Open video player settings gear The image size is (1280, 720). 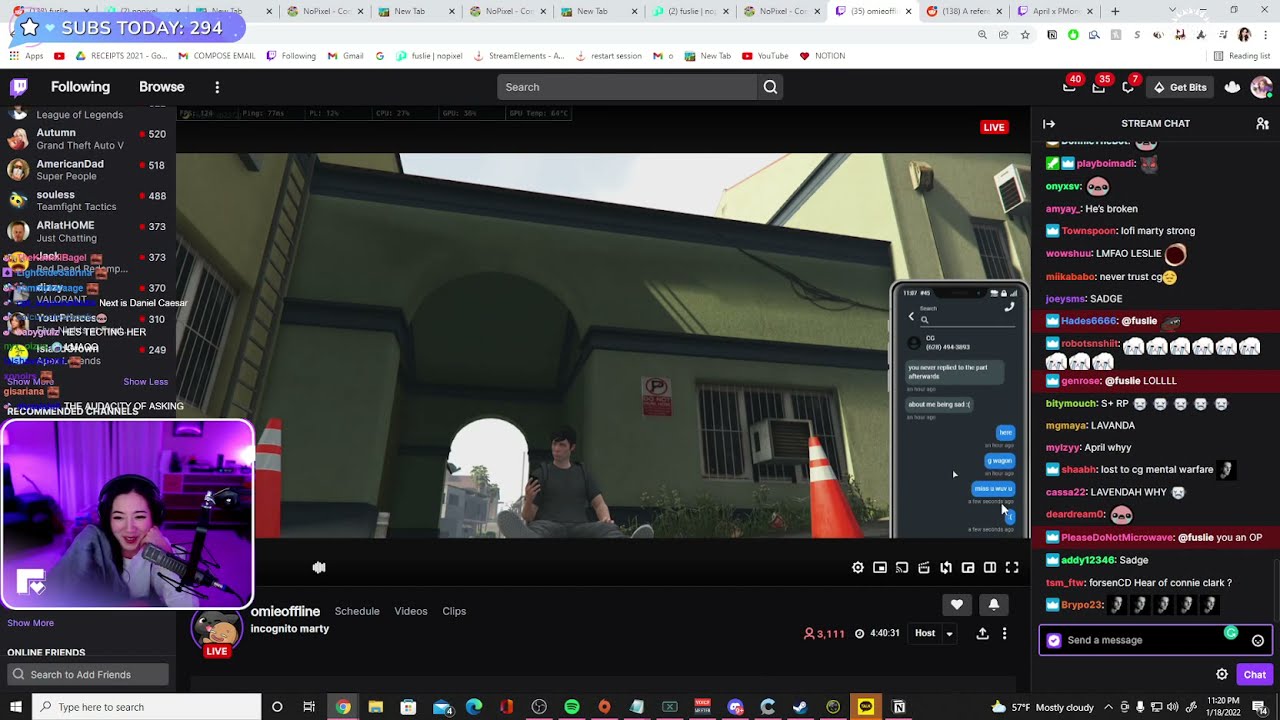(858, 568)
